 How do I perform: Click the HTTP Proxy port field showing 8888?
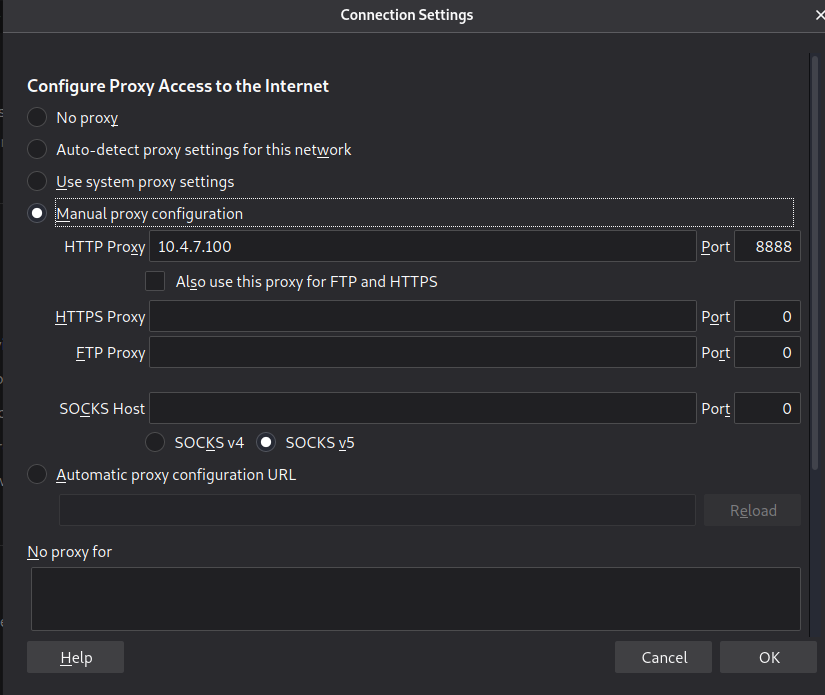coord(767,247)
